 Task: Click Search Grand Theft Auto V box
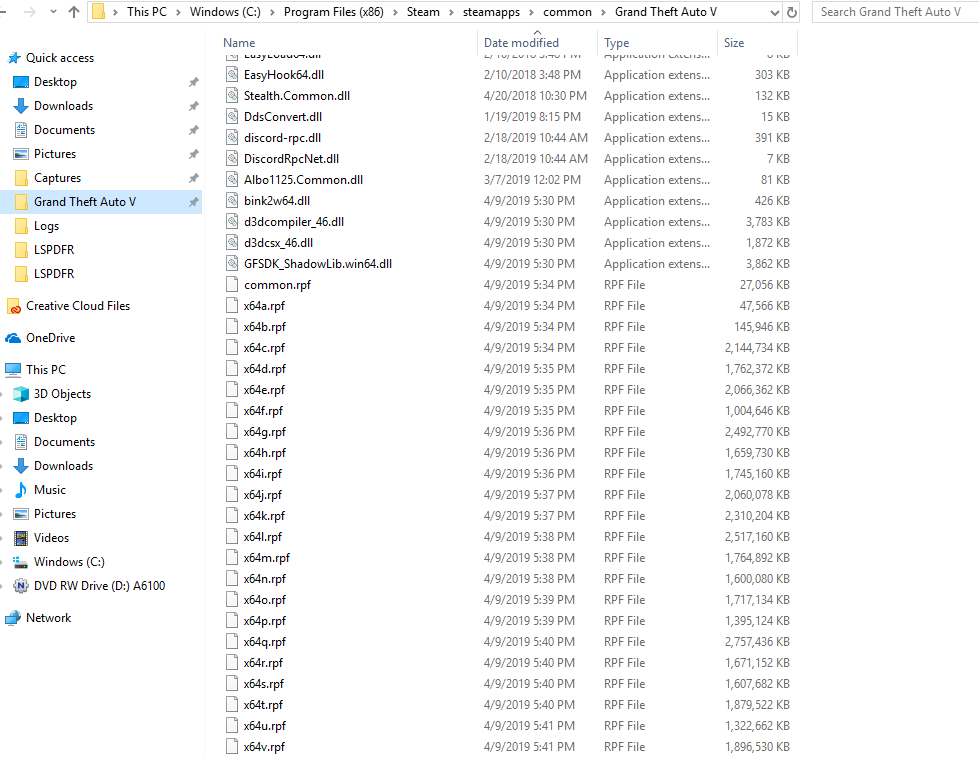tap(895, 12)
